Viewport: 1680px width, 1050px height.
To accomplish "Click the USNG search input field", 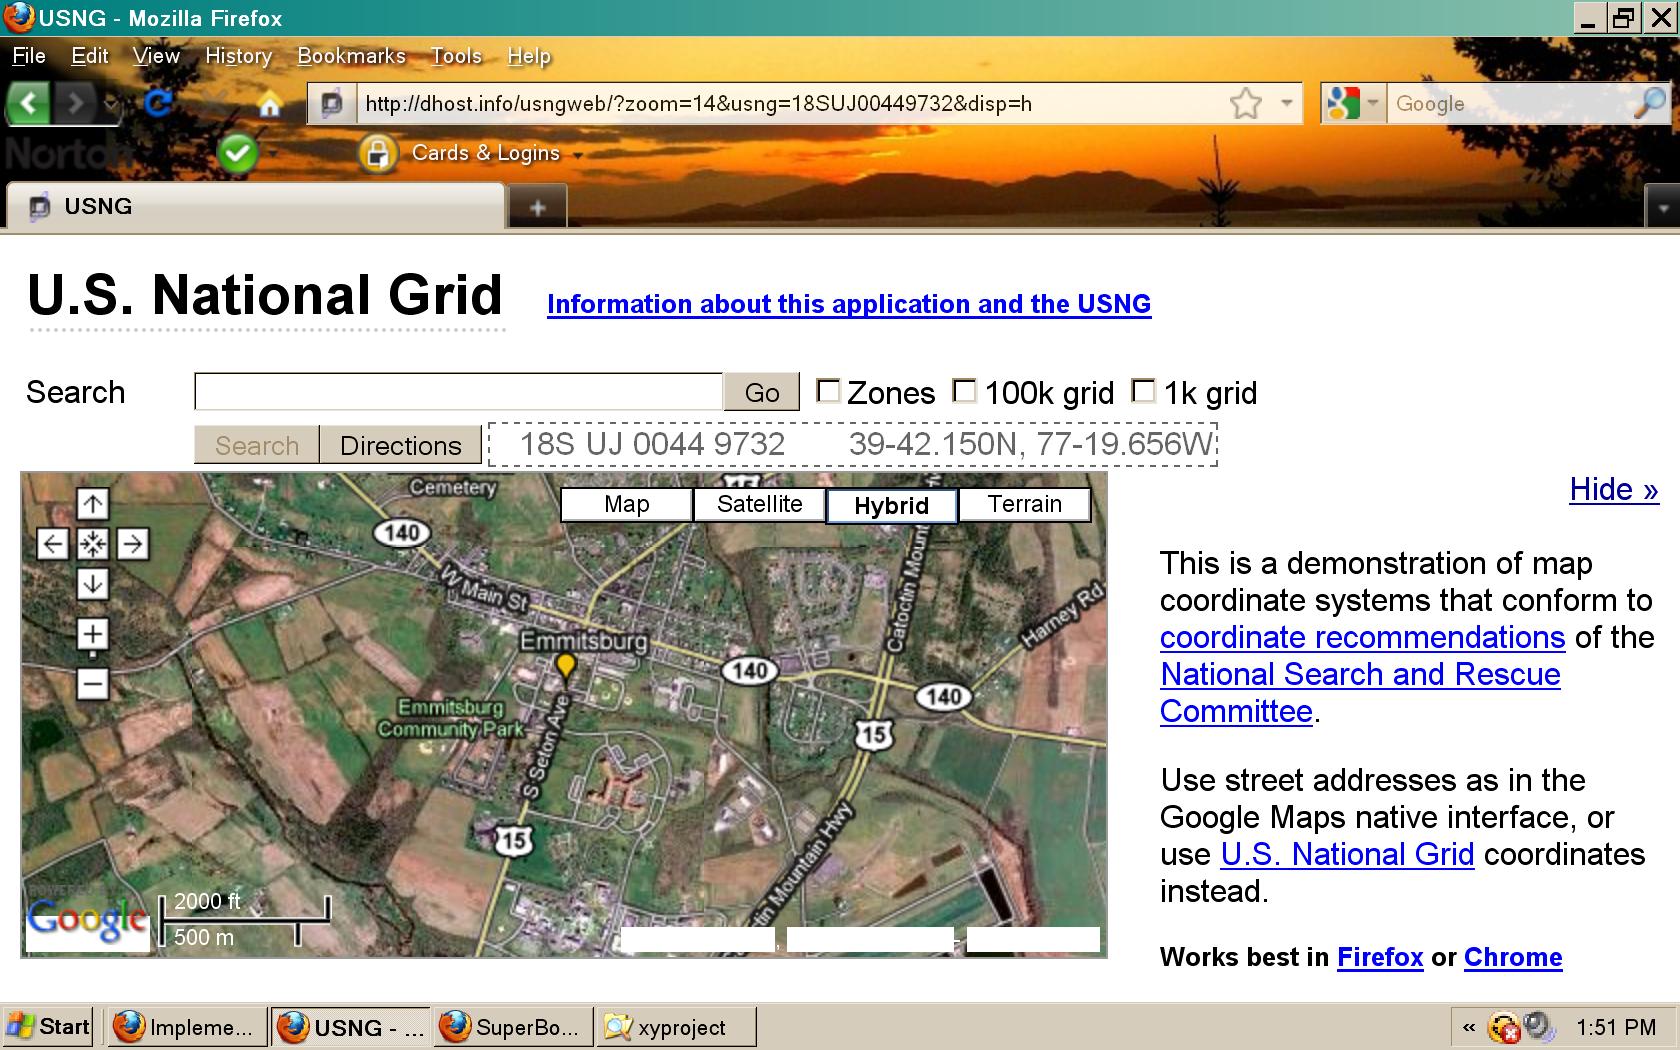I will tap(459, 392).
